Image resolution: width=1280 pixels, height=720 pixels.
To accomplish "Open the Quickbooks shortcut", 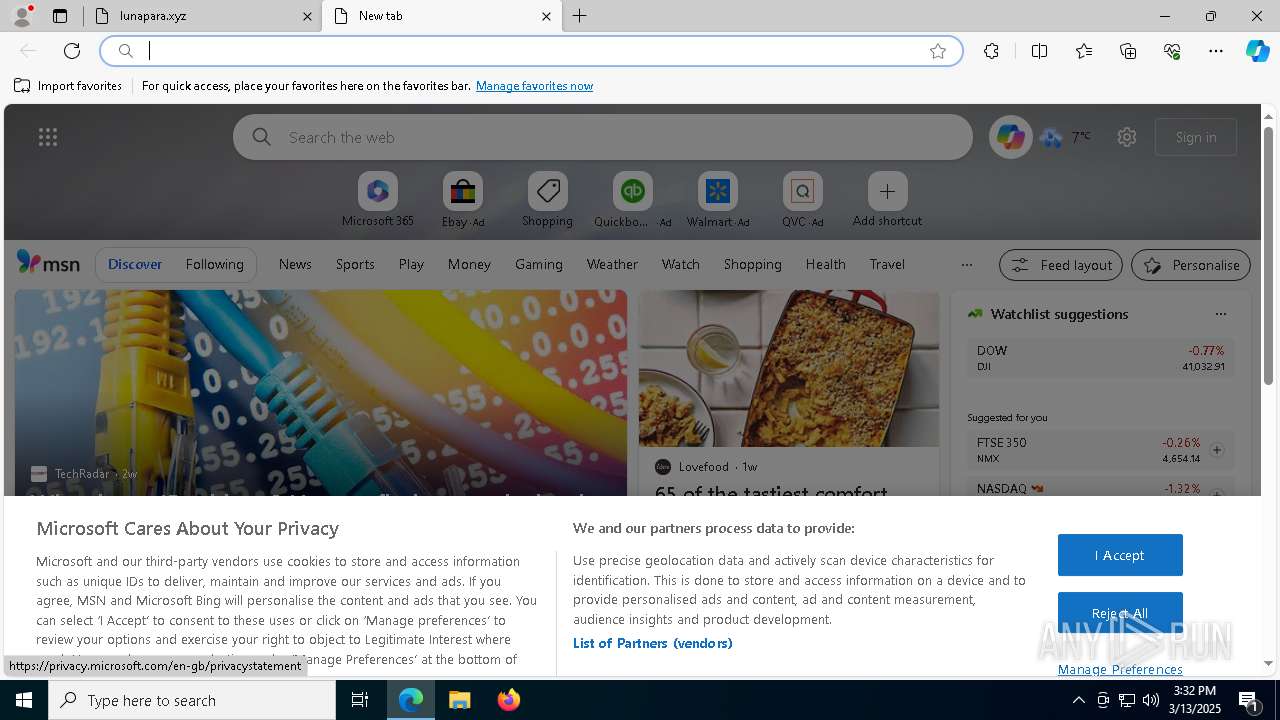I will click(632, 200).
